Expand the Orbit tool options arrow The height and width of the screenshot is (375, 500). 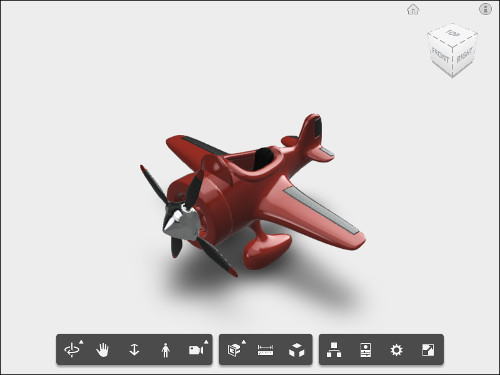[81, 342]
